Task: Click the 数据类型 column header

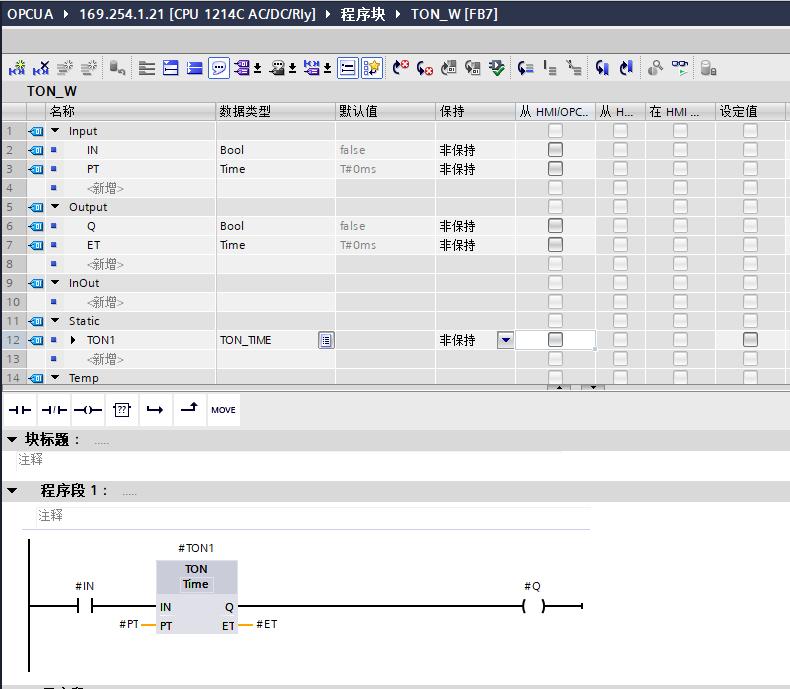Action: 276,111
